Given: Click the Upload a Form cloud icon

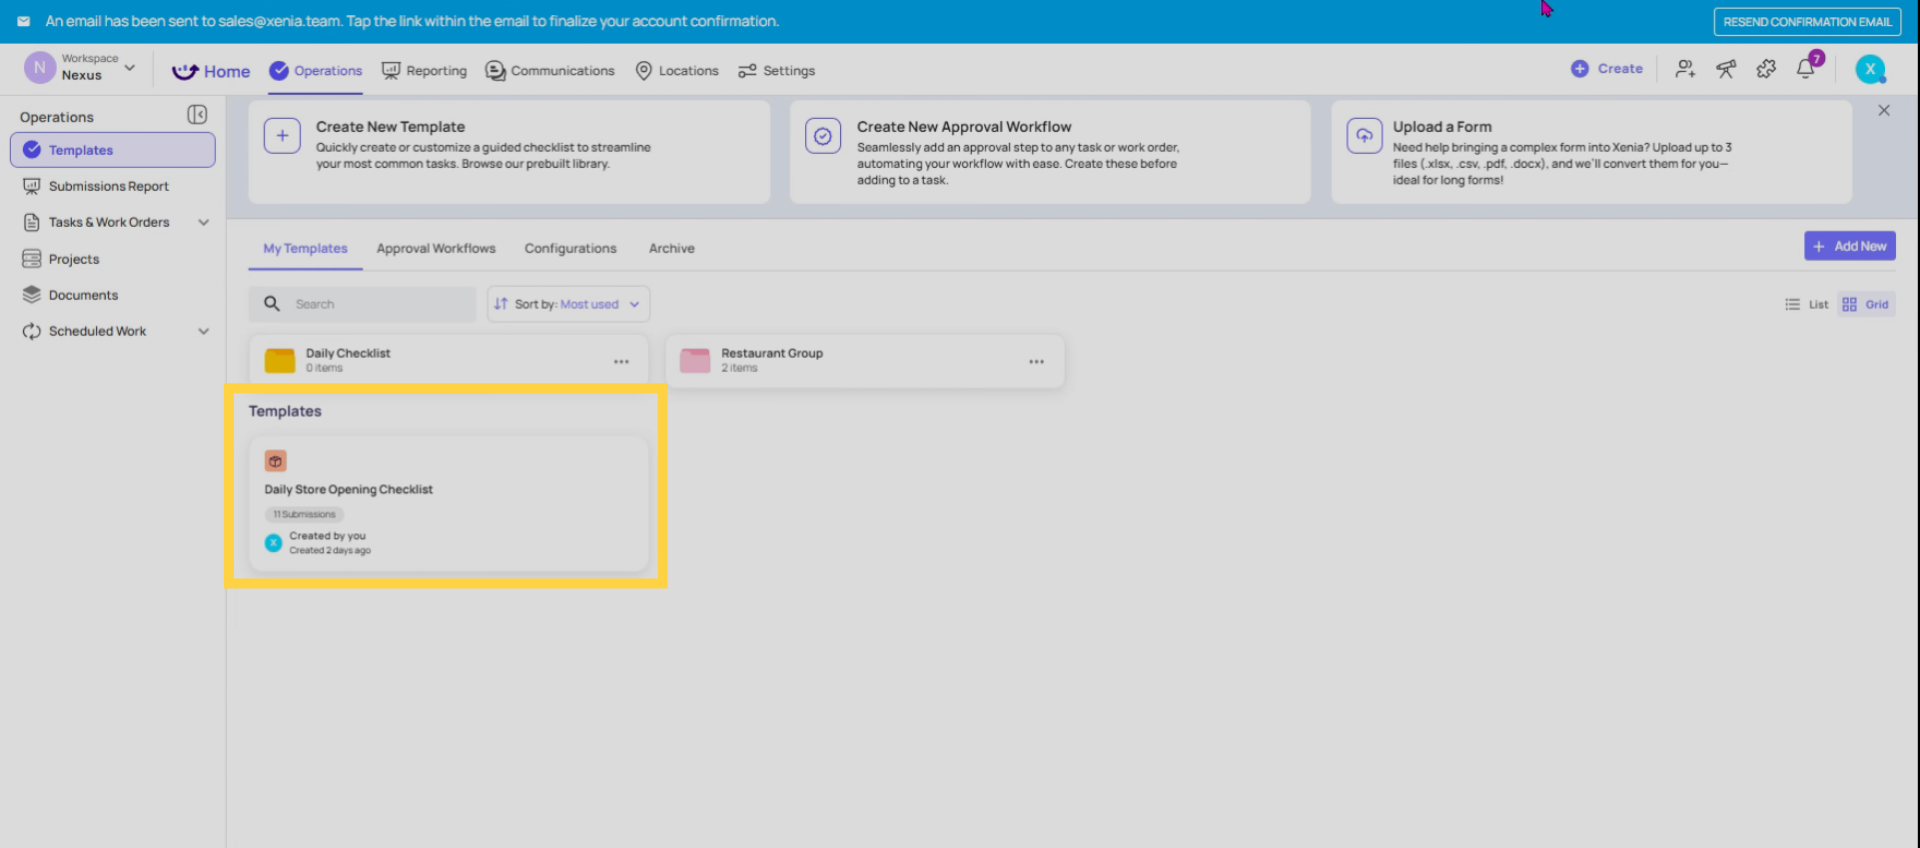Looking at the screenshot, I should 1365,135.
